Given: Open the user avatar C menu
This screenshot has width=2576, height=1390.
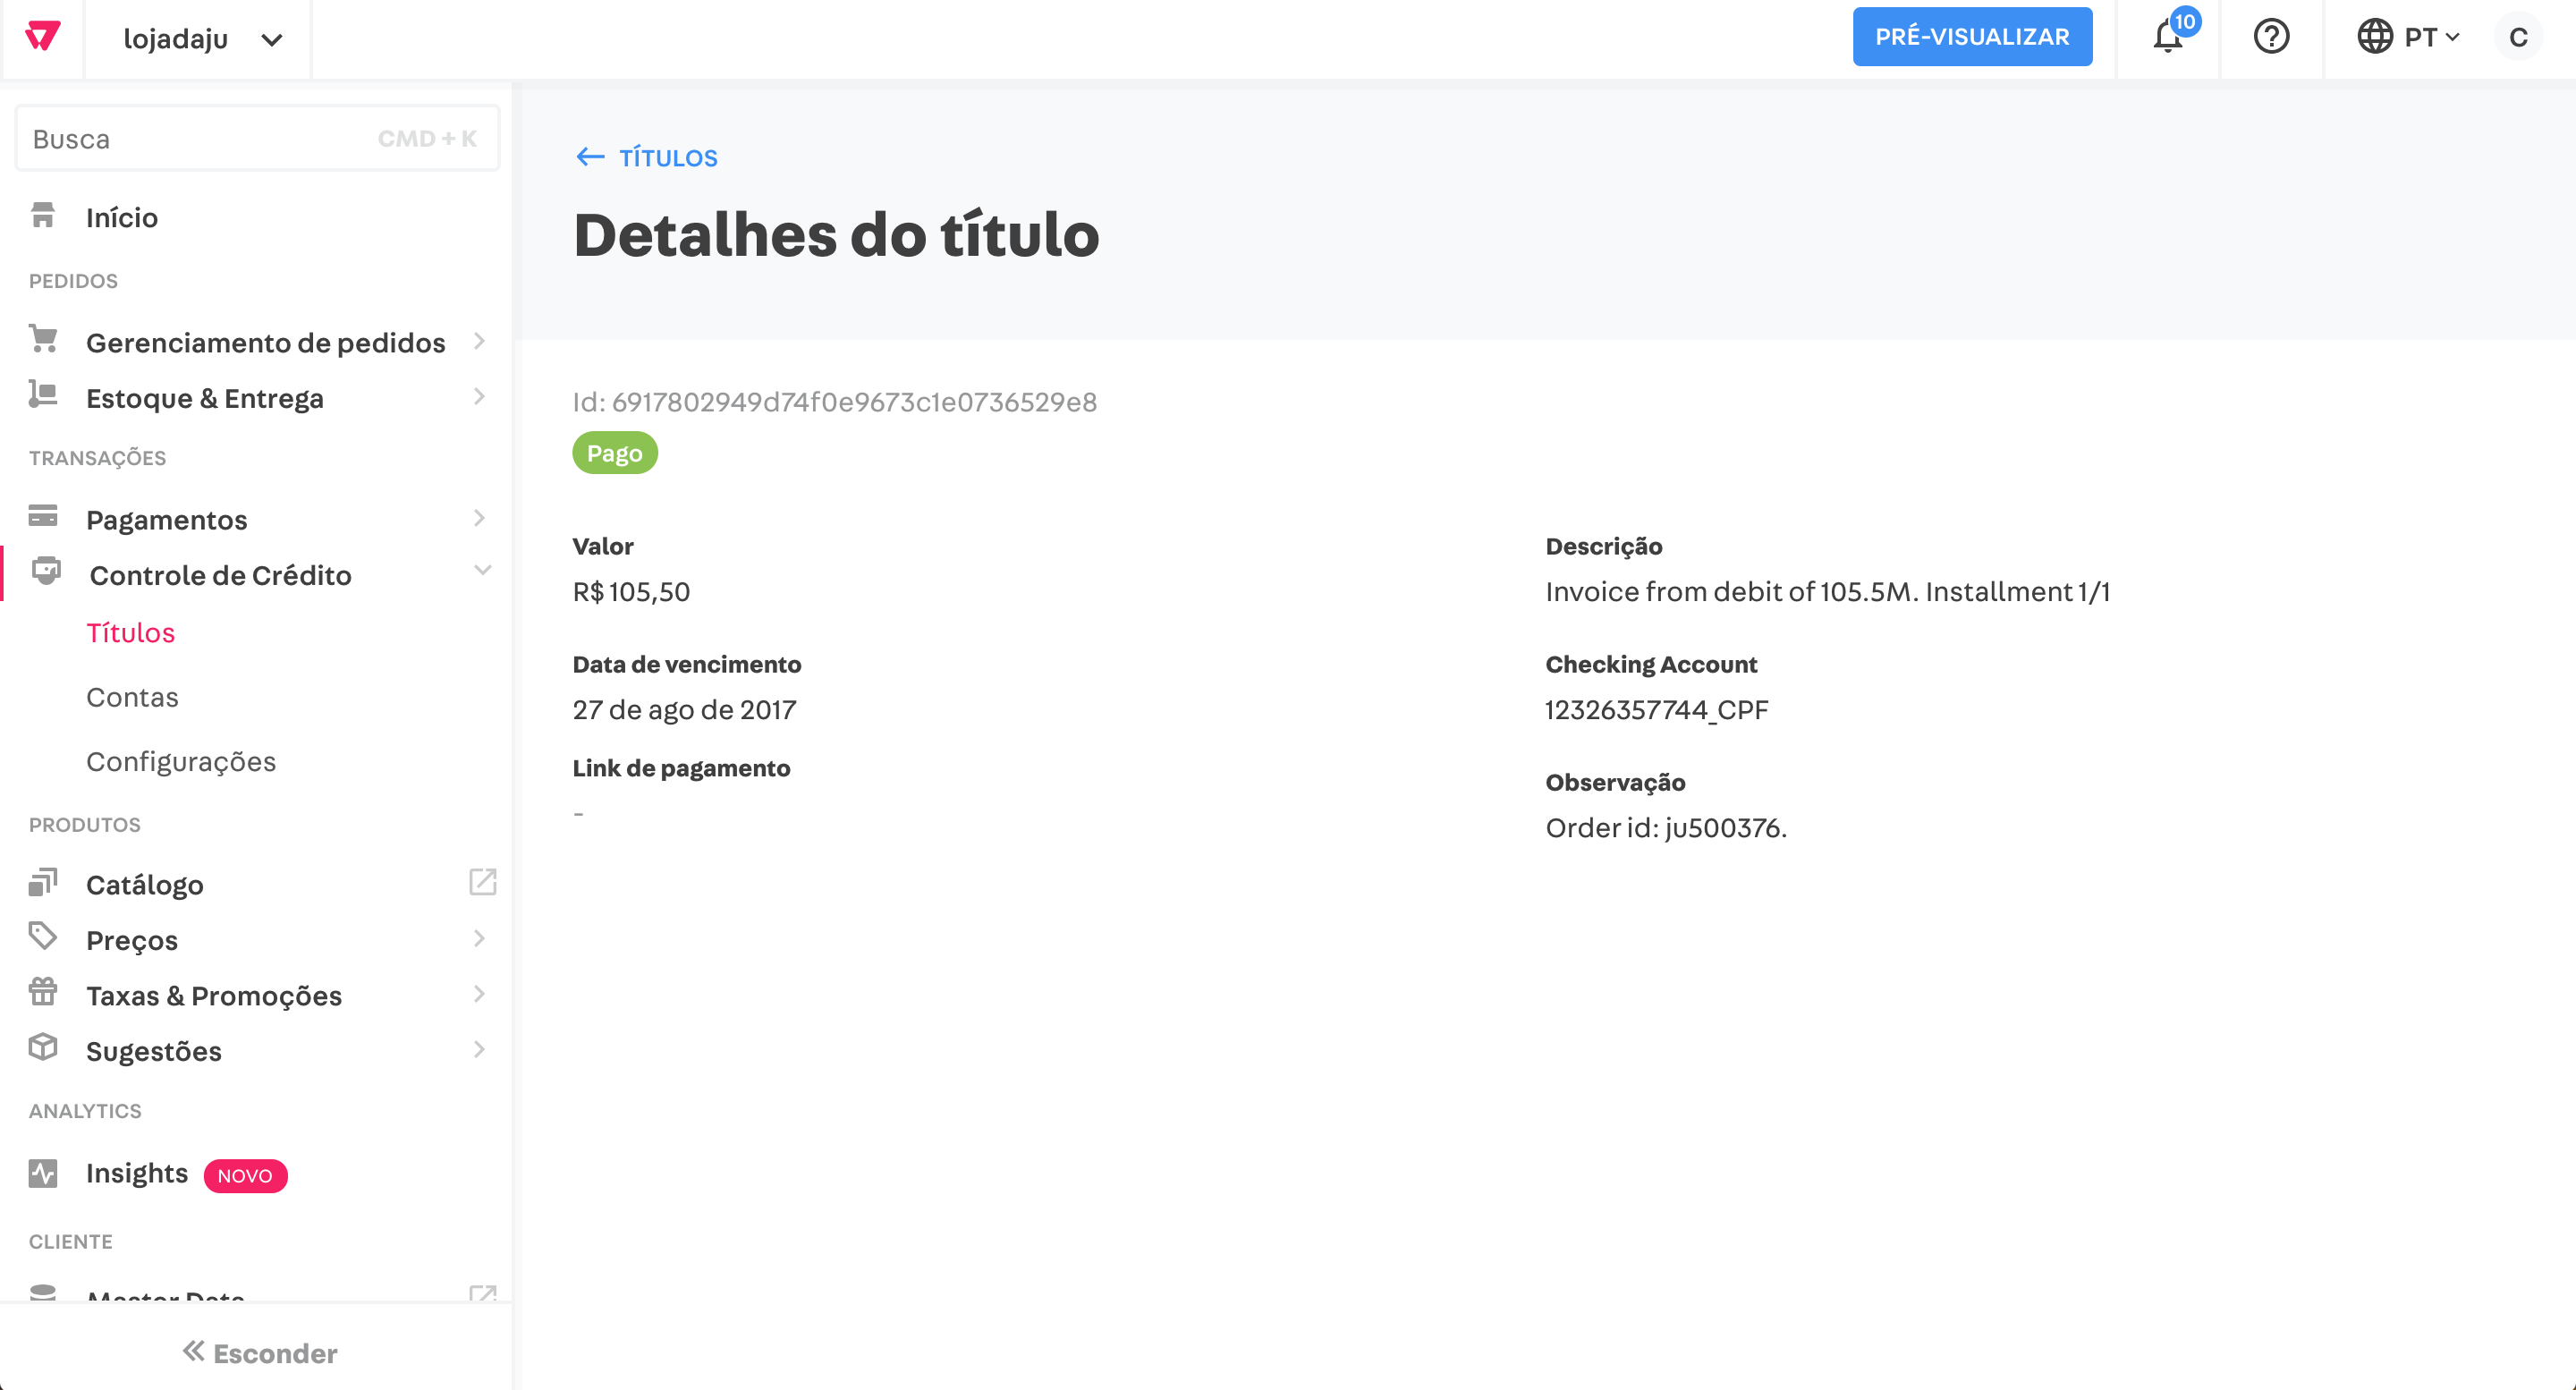Looking at the screenshot, I should point(2517,38).
